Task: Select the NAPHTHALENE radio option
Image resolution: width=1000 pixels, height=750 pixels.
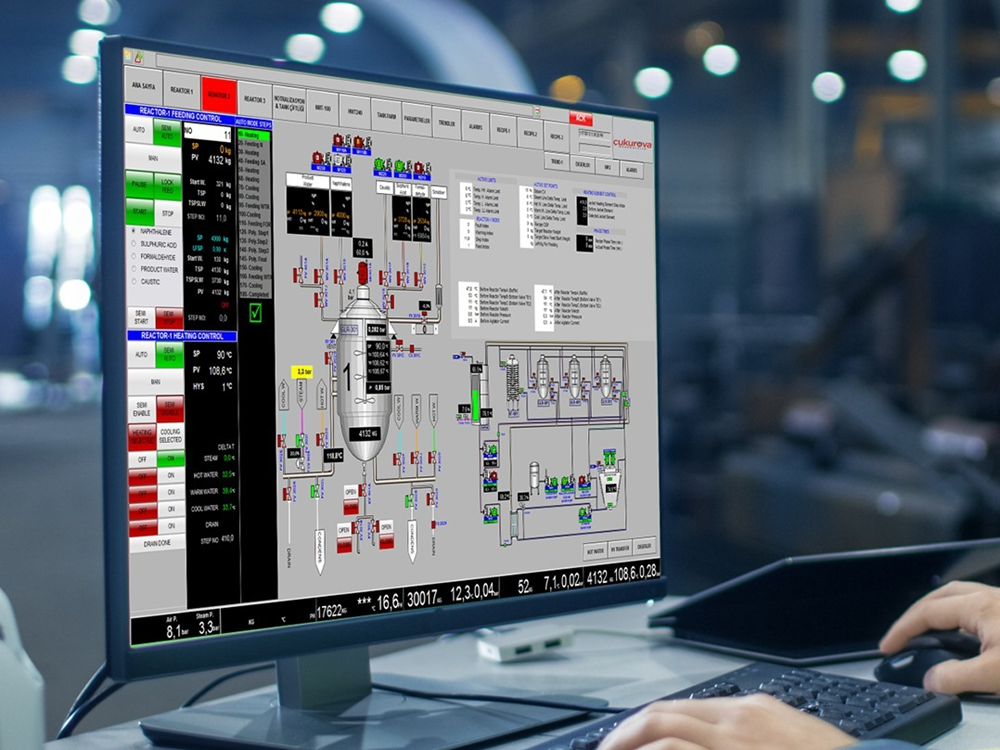Action: pyautogui.click(x=134, y=230)
